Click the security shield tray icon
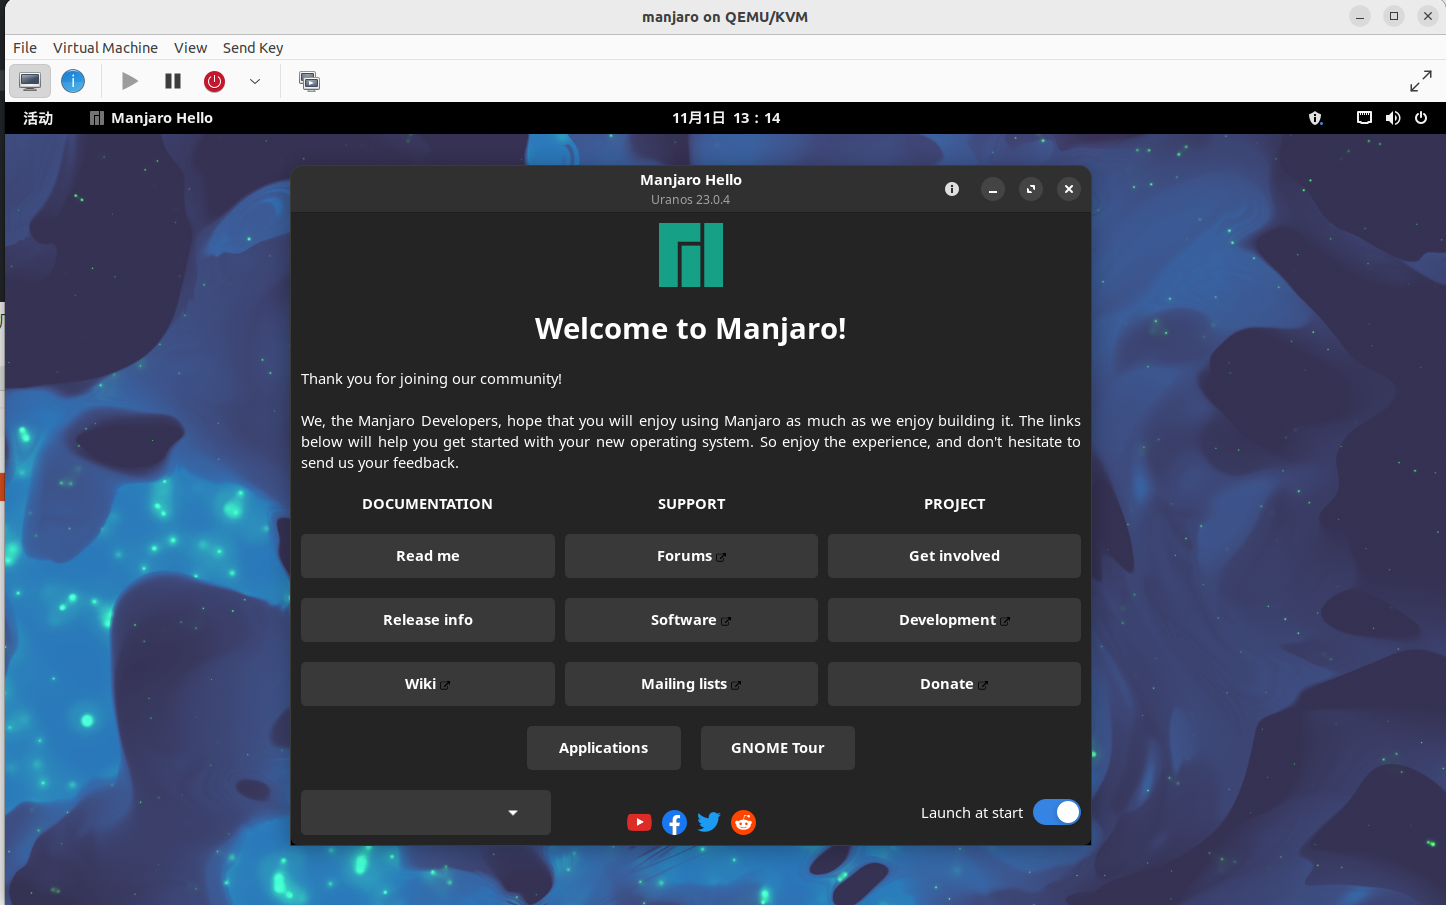Viewport: 1446px width, 905px height. [x=1315, y=118]
